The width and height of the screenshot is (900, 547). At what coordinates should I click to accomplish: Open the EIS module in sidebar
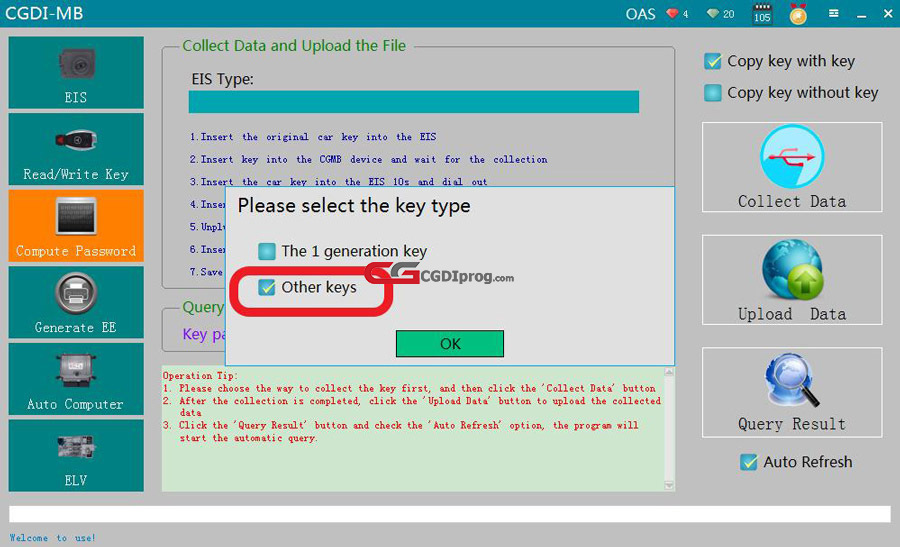(x=76, y=73)
